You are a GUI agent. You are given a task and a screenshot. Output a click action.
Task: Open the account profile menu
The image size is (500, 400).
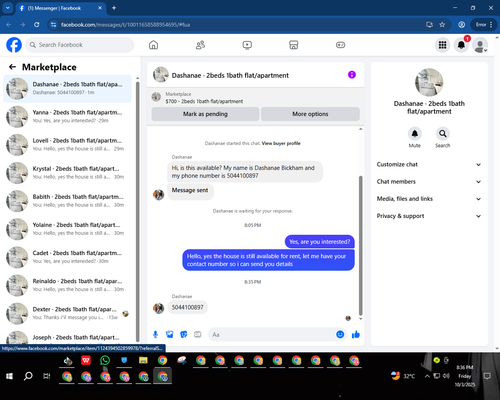click(x=480, y=45)
